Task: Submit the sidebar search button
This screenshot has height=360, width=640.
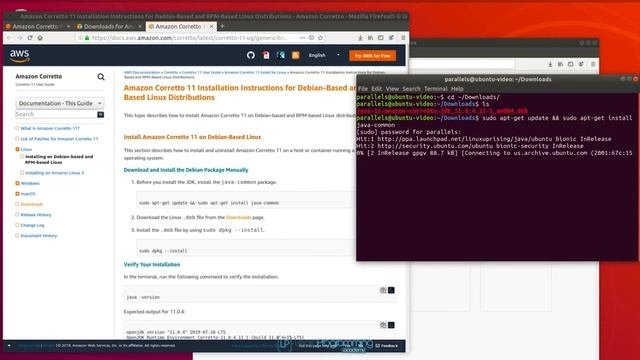Action: pos(100,115)
